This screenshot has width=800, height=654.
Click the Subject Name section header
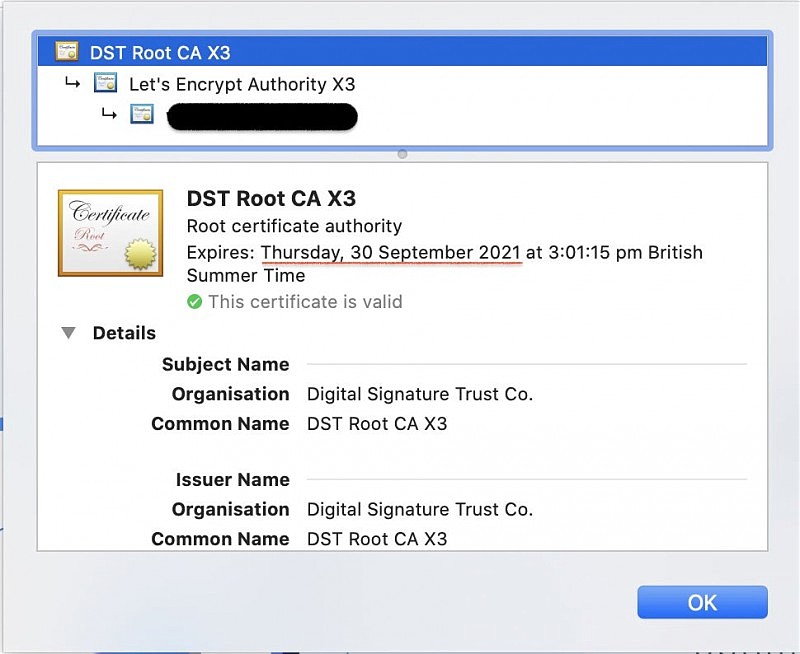click(226, 364)
